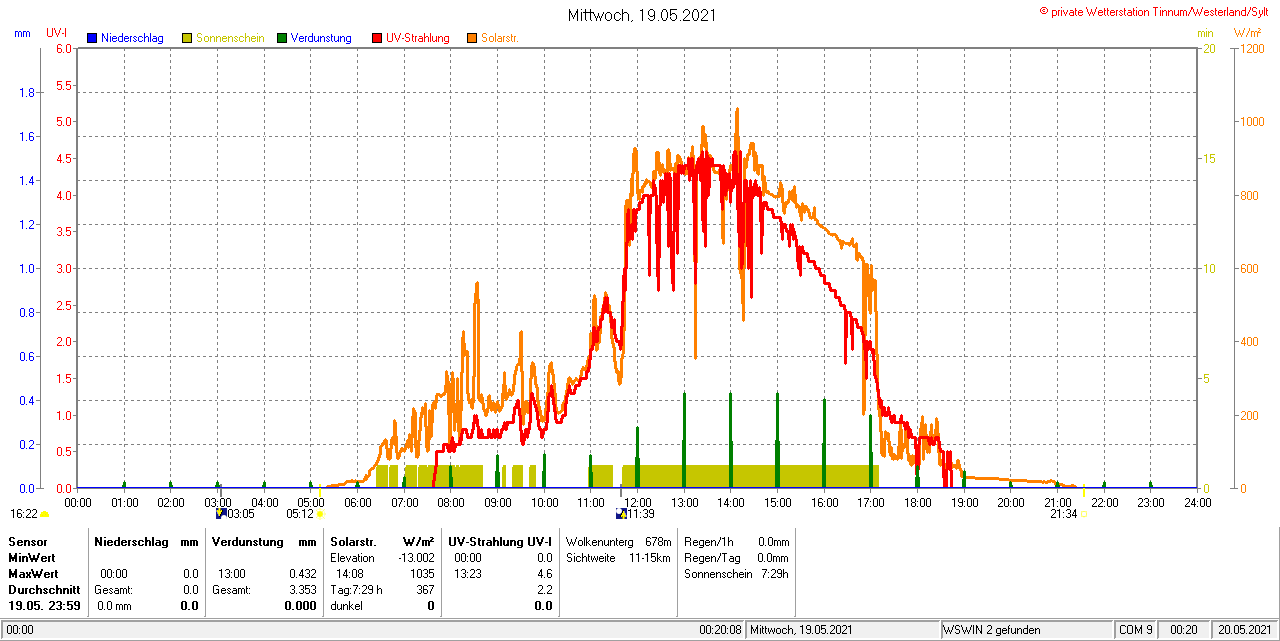This screenshot has height=641, width=1280.
Task: Click the W/m² axis label at top right
Action: (x=1247, y=33)
